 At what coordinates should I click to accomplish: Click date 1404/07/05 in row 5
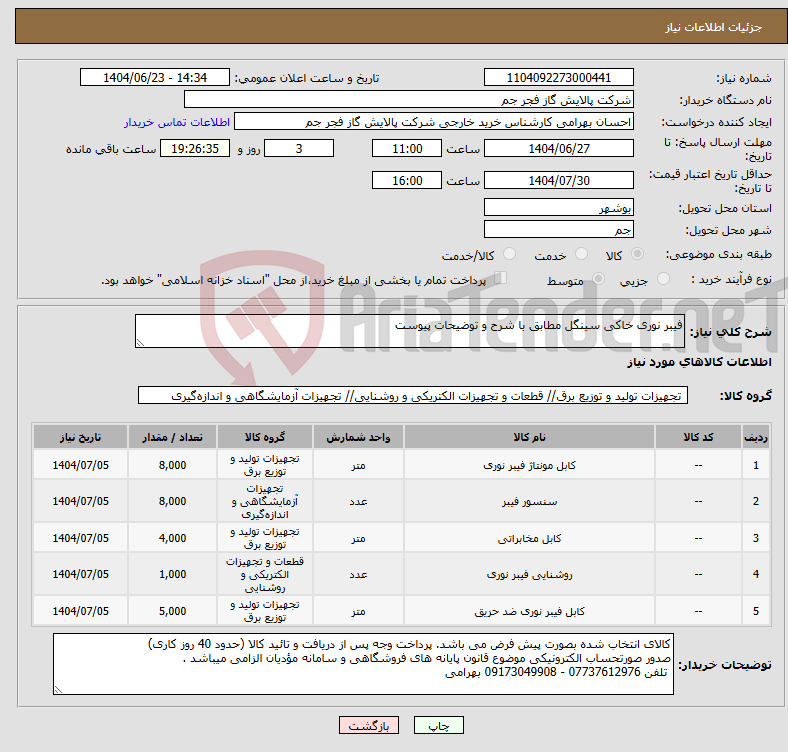click(x=80, y=611)
